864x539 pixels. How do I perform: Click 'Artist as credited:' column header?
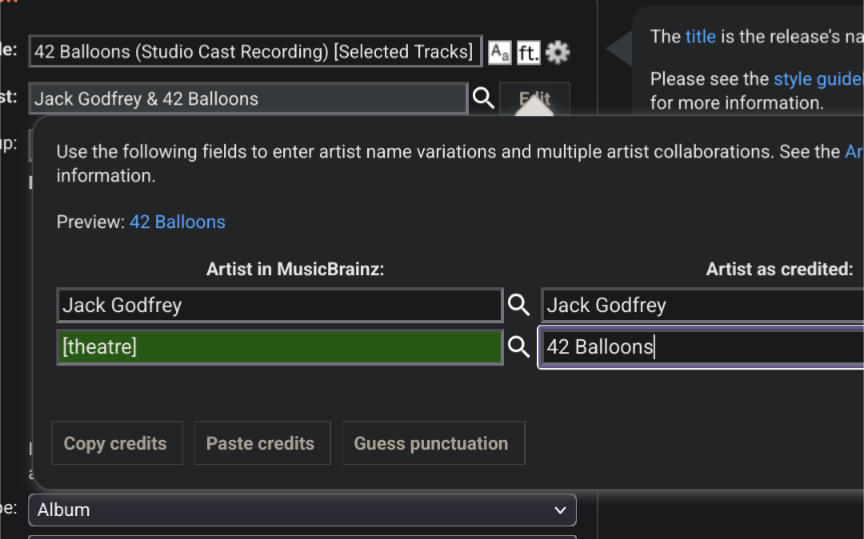(779, 269)
